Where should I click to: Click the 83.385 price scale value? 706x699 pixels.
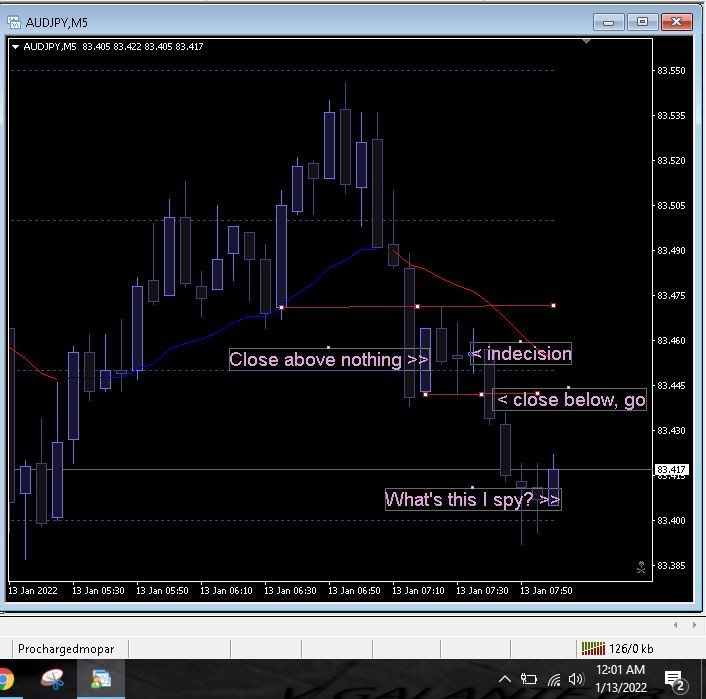pos(671,566)
